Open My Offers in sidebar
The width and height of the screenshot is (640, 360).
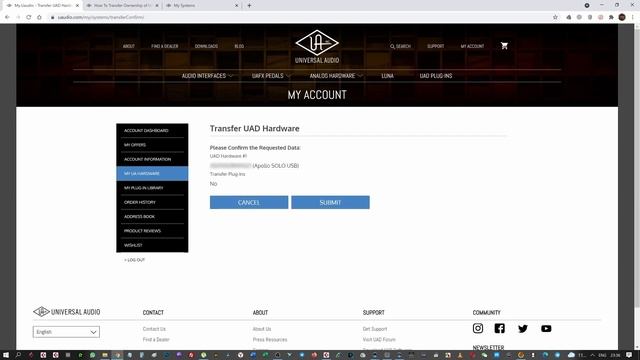pos(152,145)
